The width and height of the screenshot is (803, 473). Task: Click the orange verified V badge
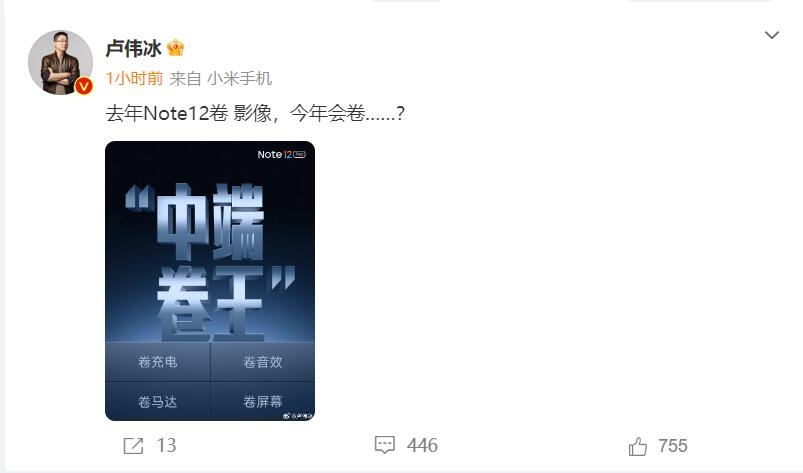click(x=83, y=87)
